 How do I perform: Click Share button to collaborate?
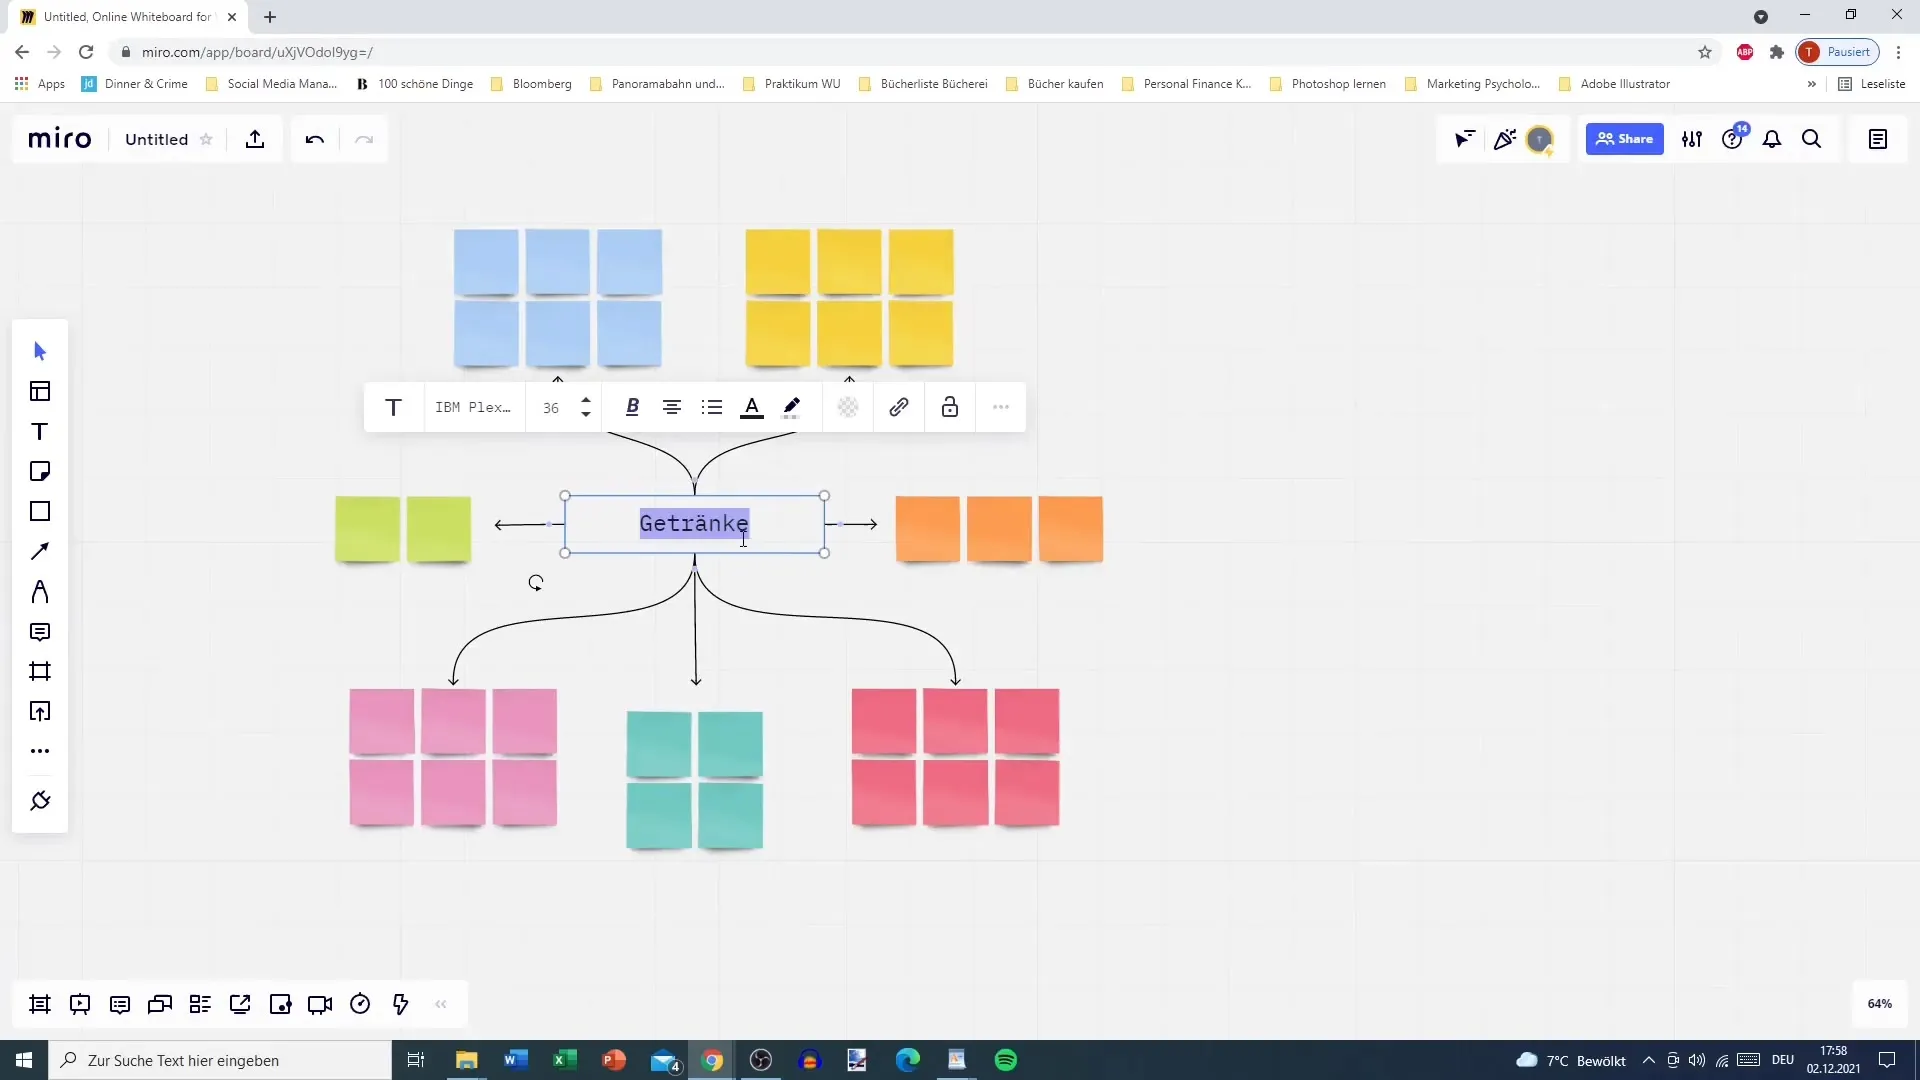point(1625,138)
